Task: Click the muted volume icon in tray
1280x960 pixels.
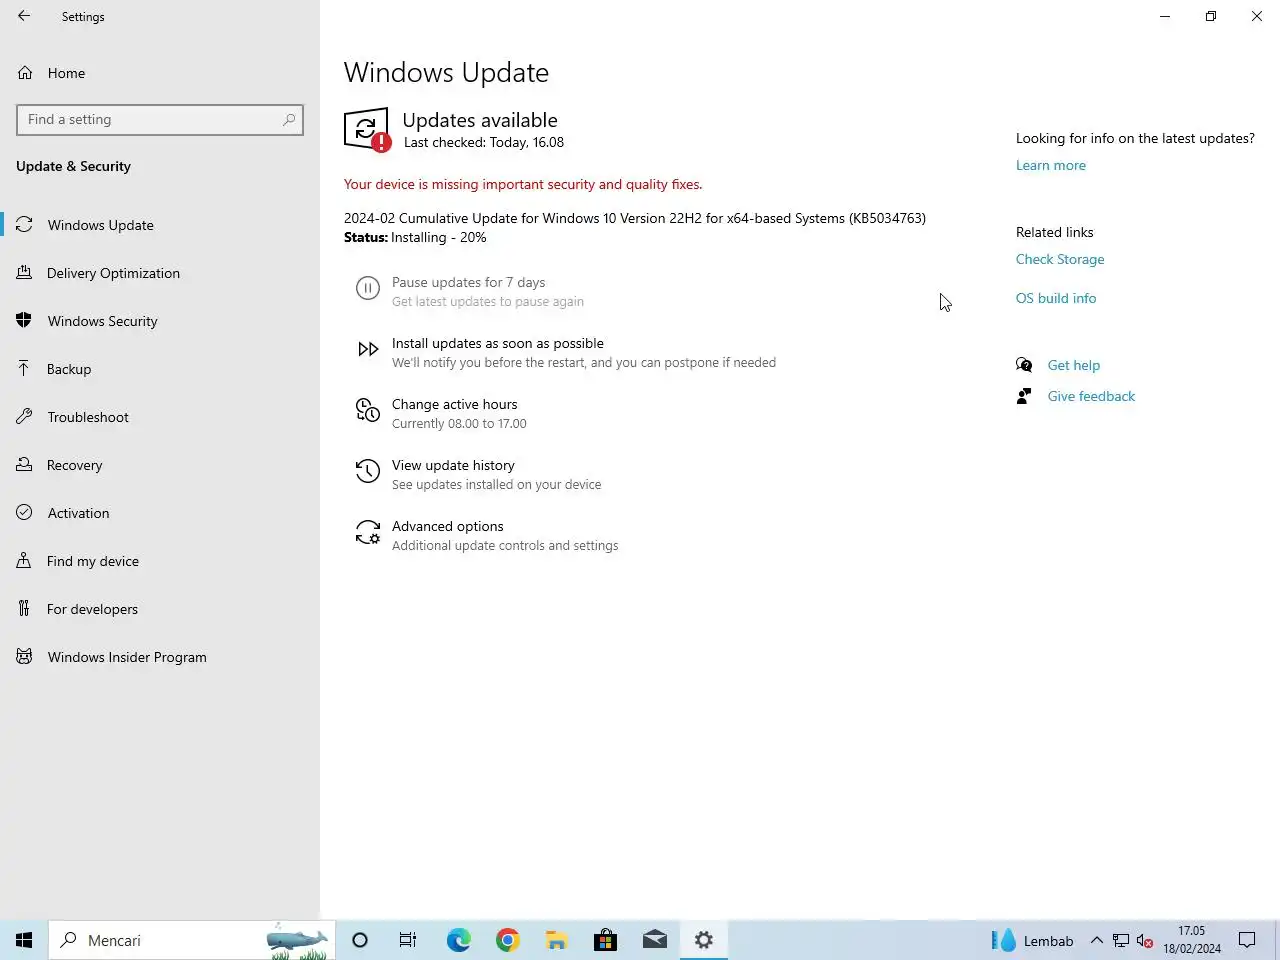Action: [1145, 941]
